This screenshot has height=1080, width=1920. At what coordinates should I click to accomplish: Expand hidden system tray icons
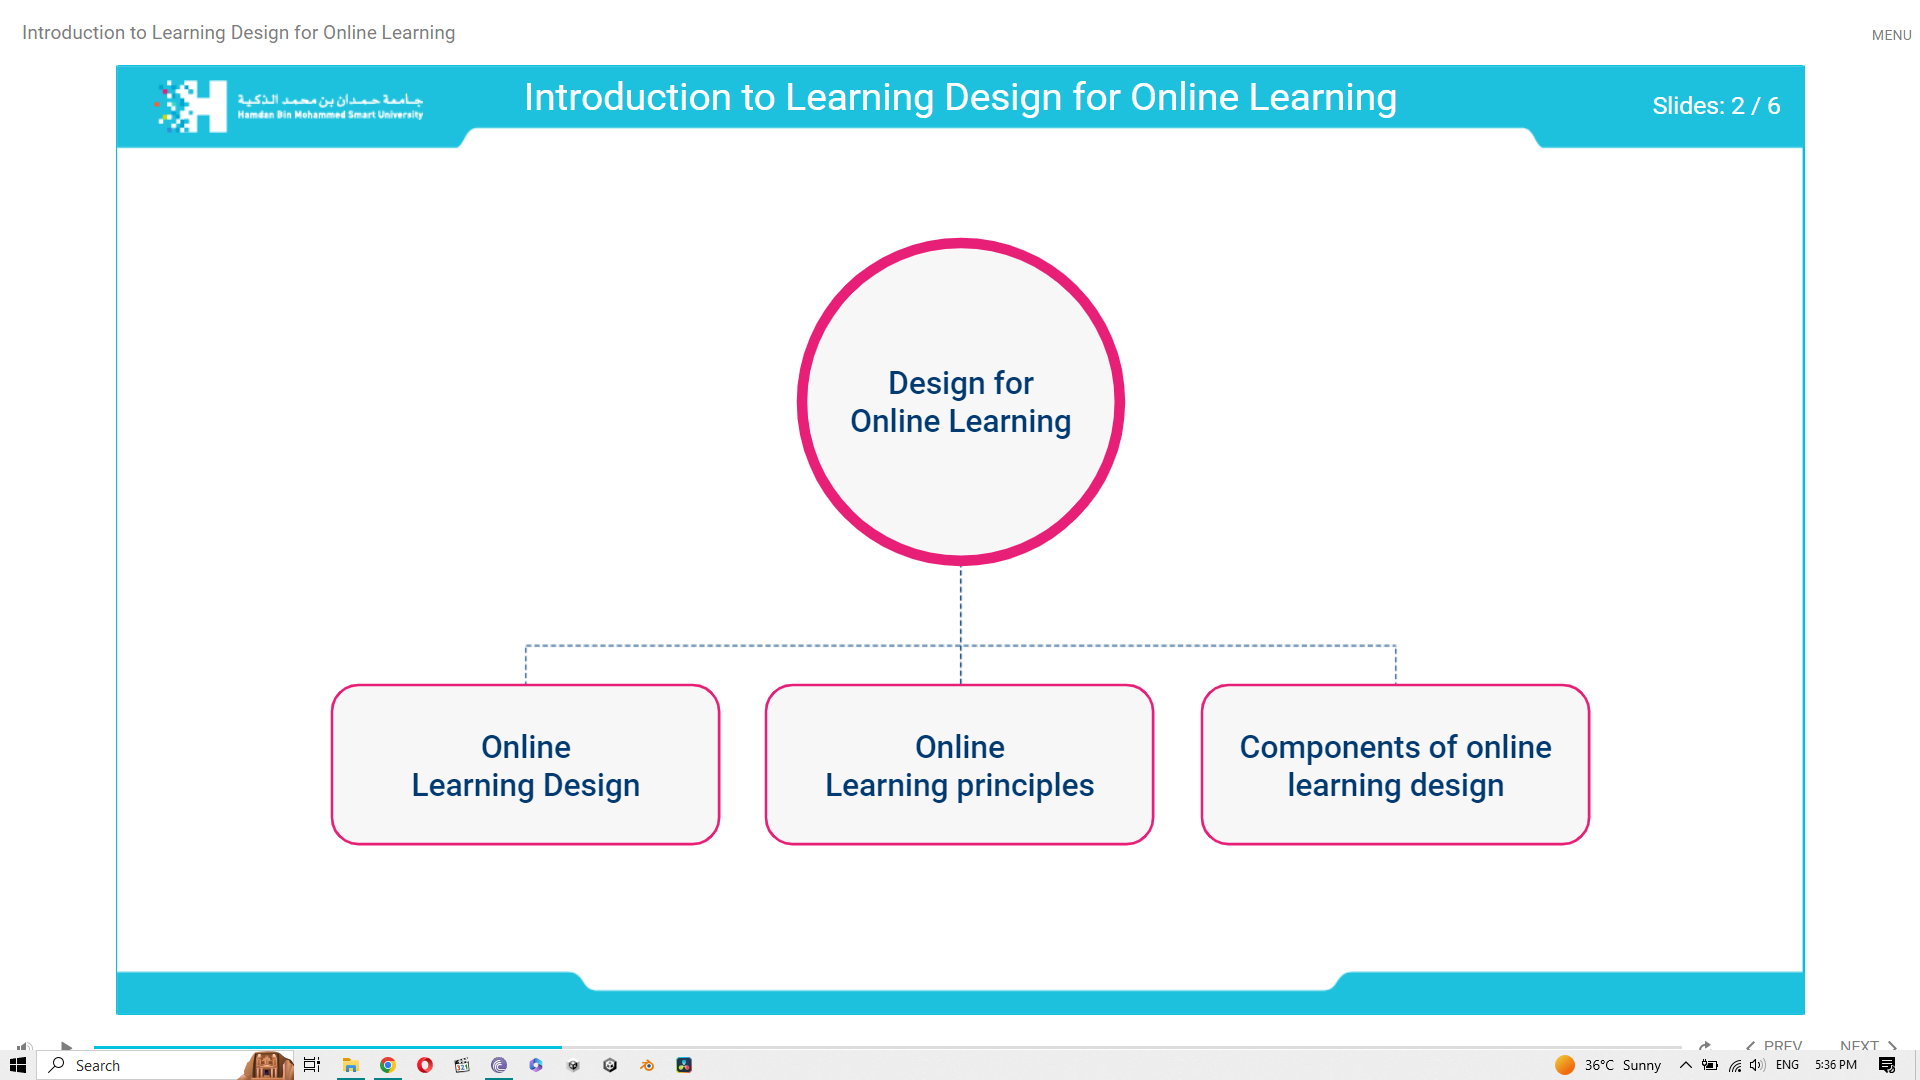click(1686, 1065)
